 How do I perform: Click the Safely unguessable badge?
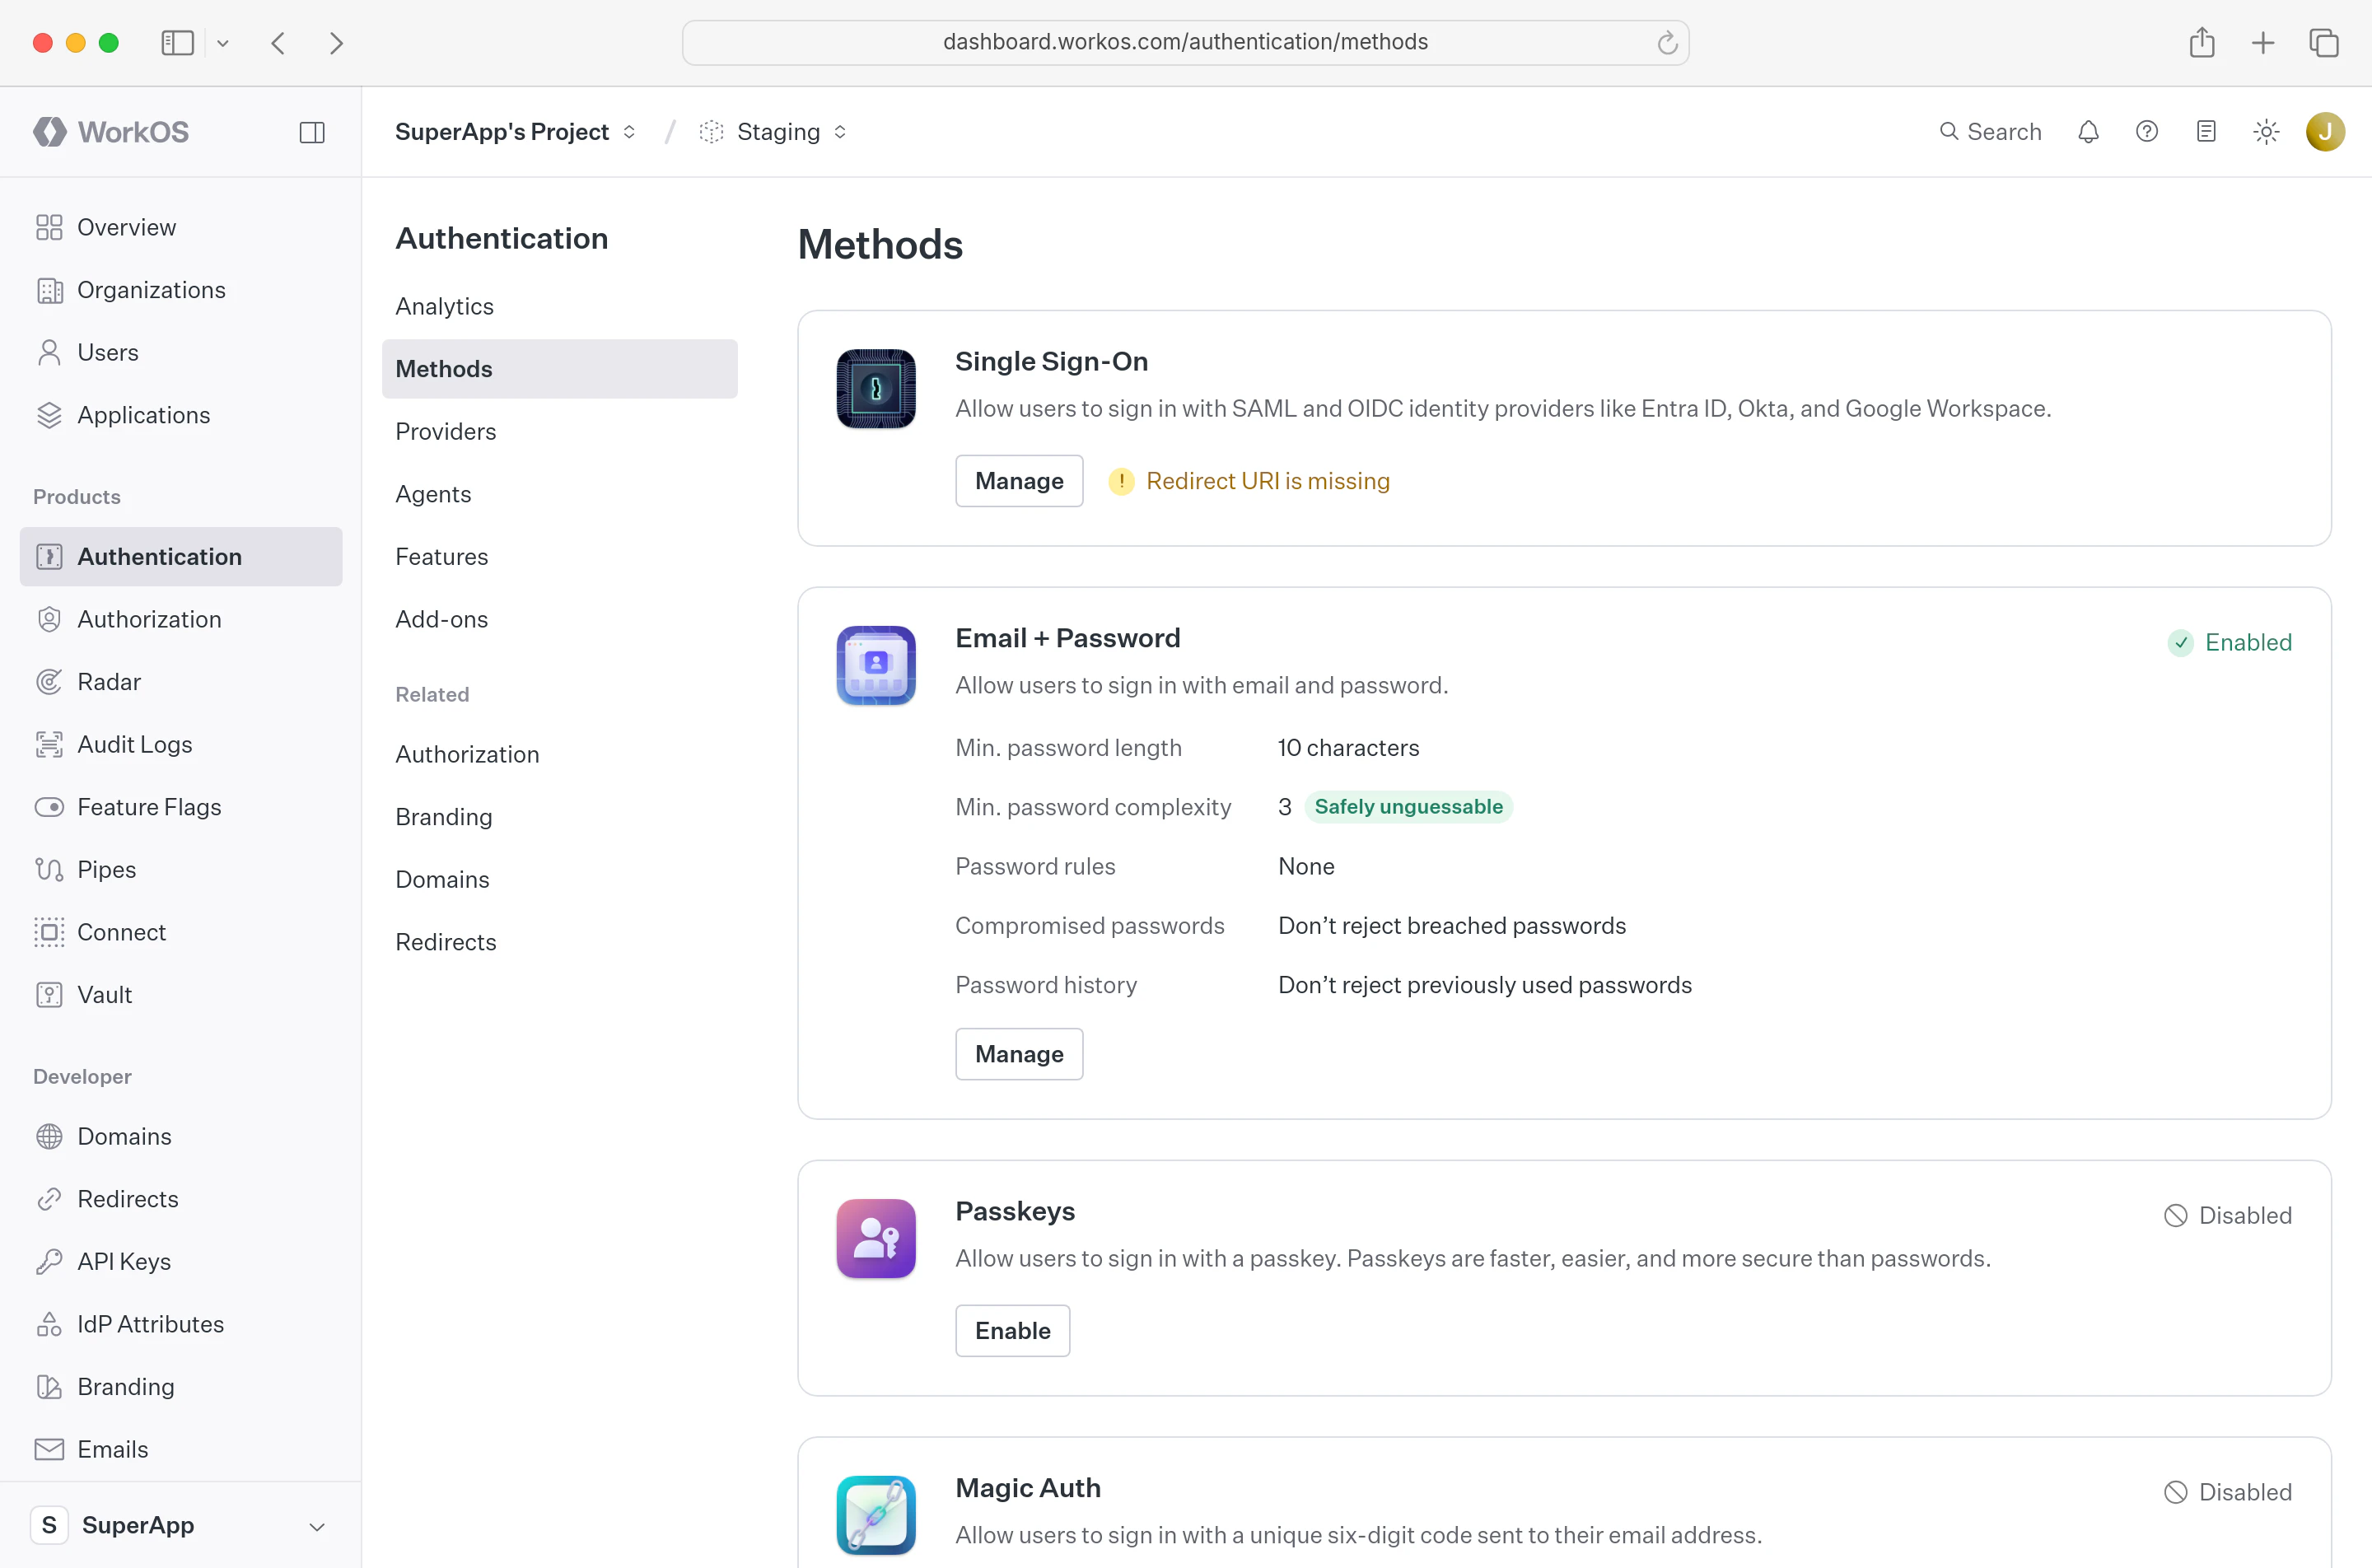(1408, 807)
